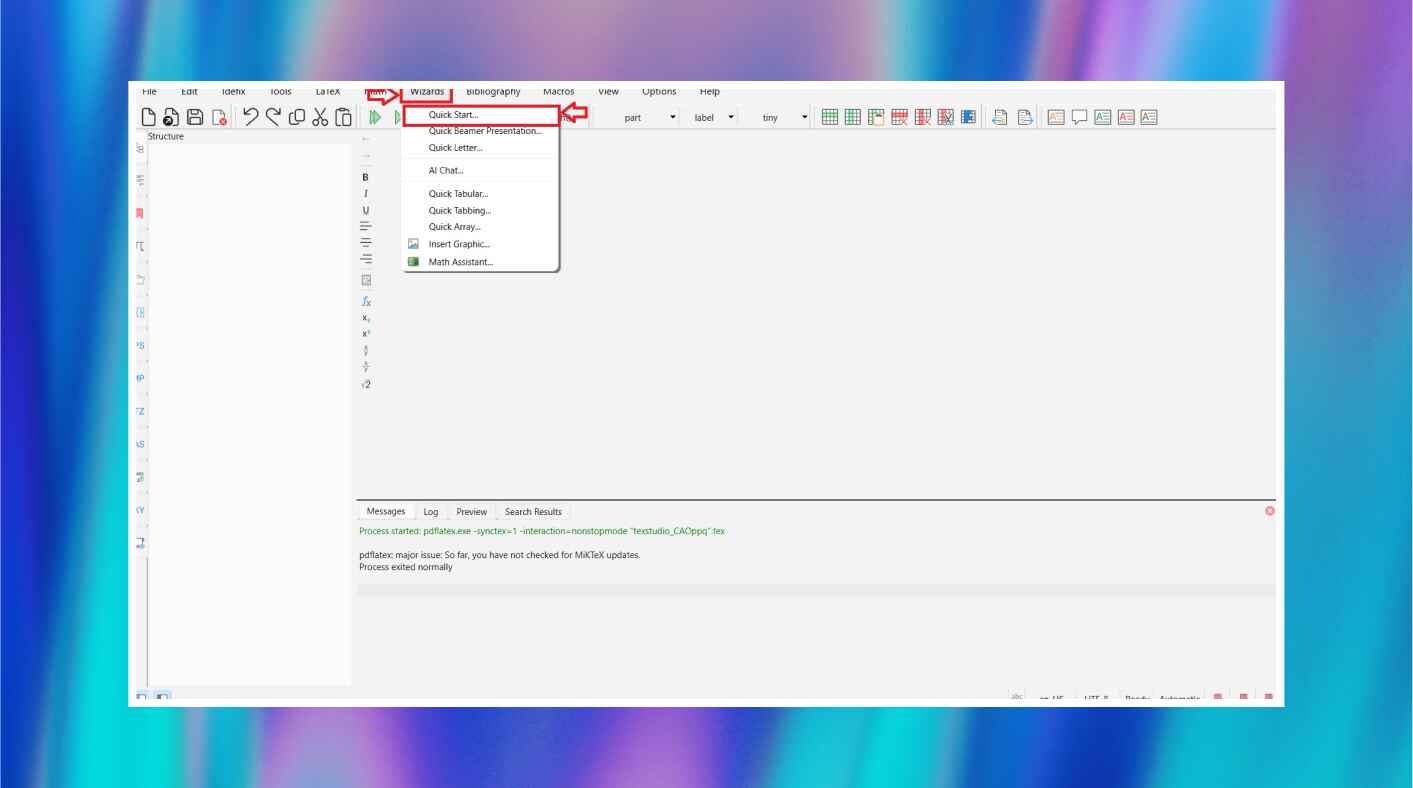1413x788 pixels.
Task: Switch to the Preview tab
Action: [472, 511]
